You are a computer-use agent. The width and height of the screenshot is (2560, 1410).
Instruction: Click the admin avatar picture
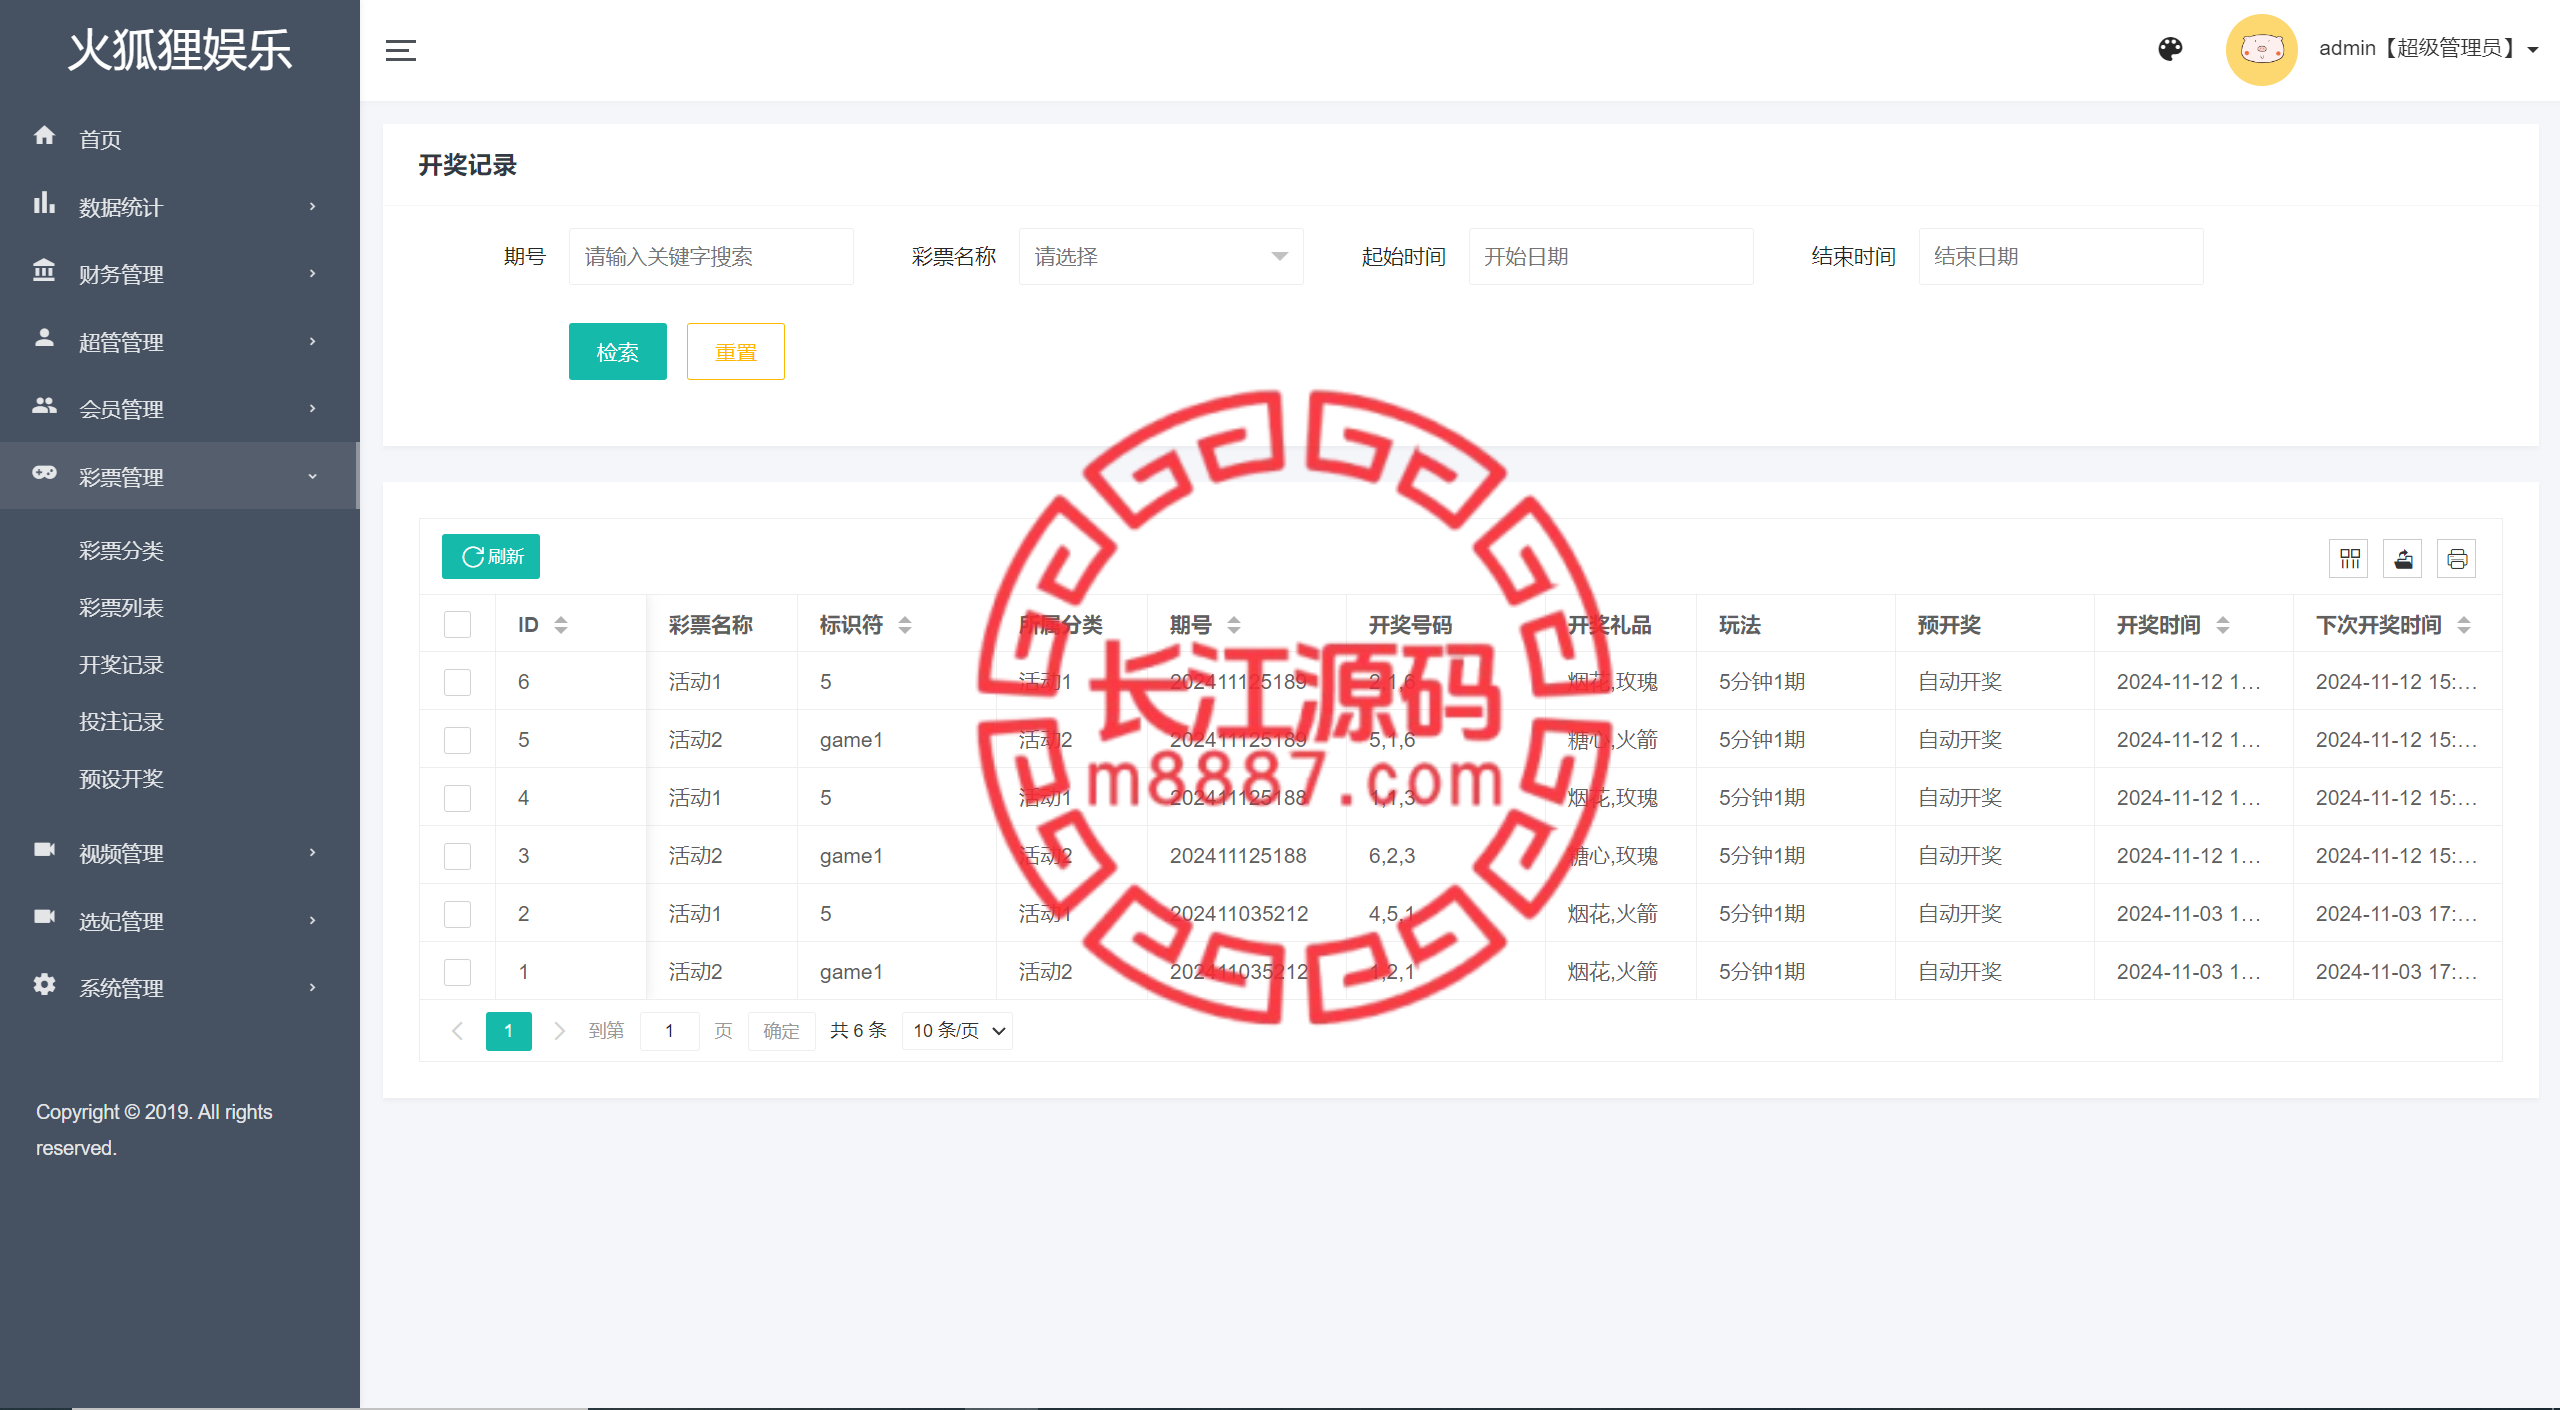2261,49
